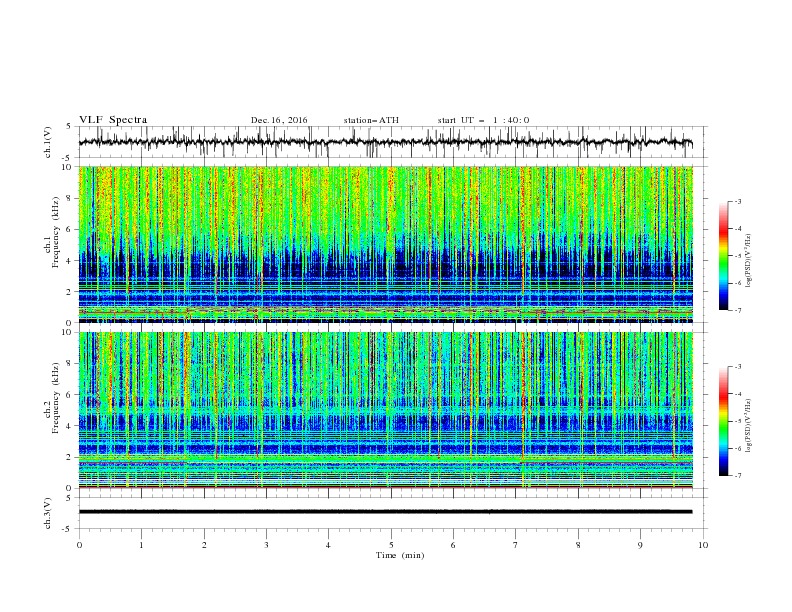Click inside the ch.2 spectrogram panel

[385, 410]
